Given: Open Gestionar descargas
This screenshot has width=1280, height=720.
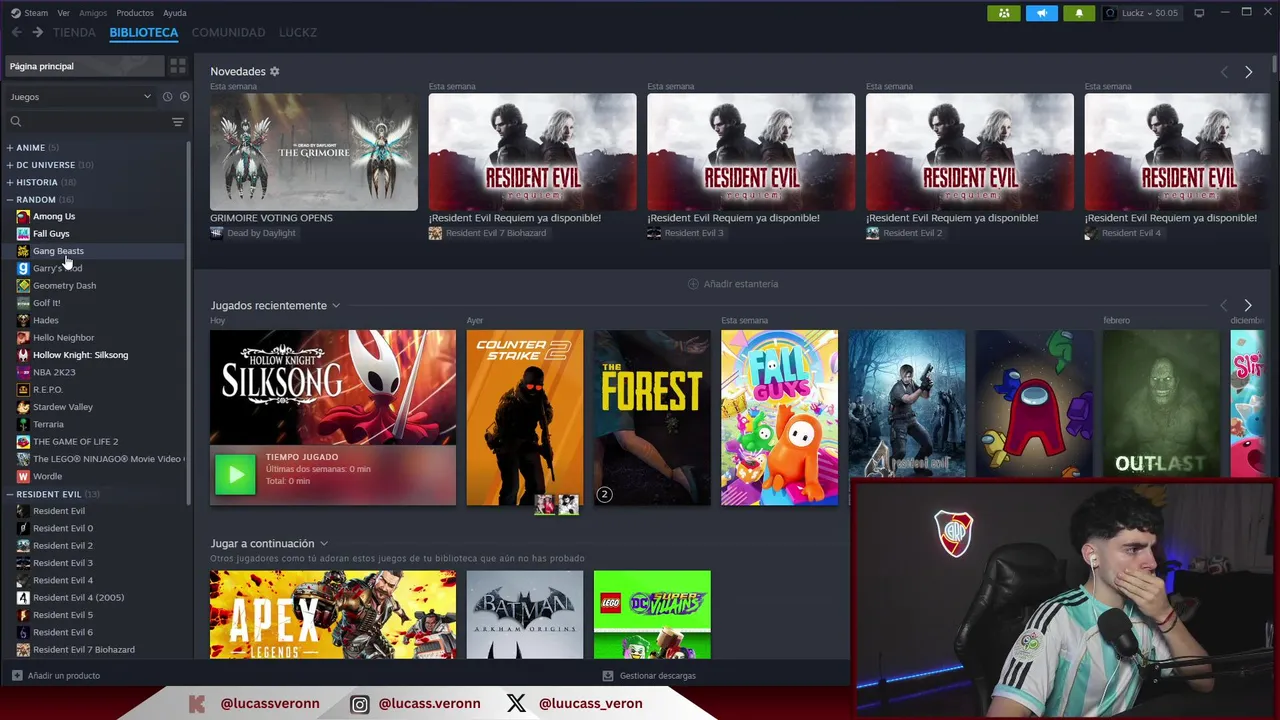Looking at the screenshot, I should pos(649,676).
